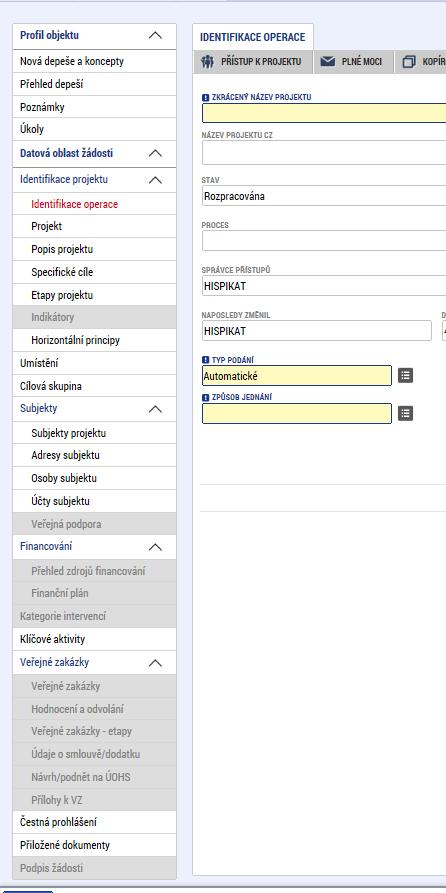Click the Způsob jednání yellow field
This screenshot has width=446, height=893.
297,413
